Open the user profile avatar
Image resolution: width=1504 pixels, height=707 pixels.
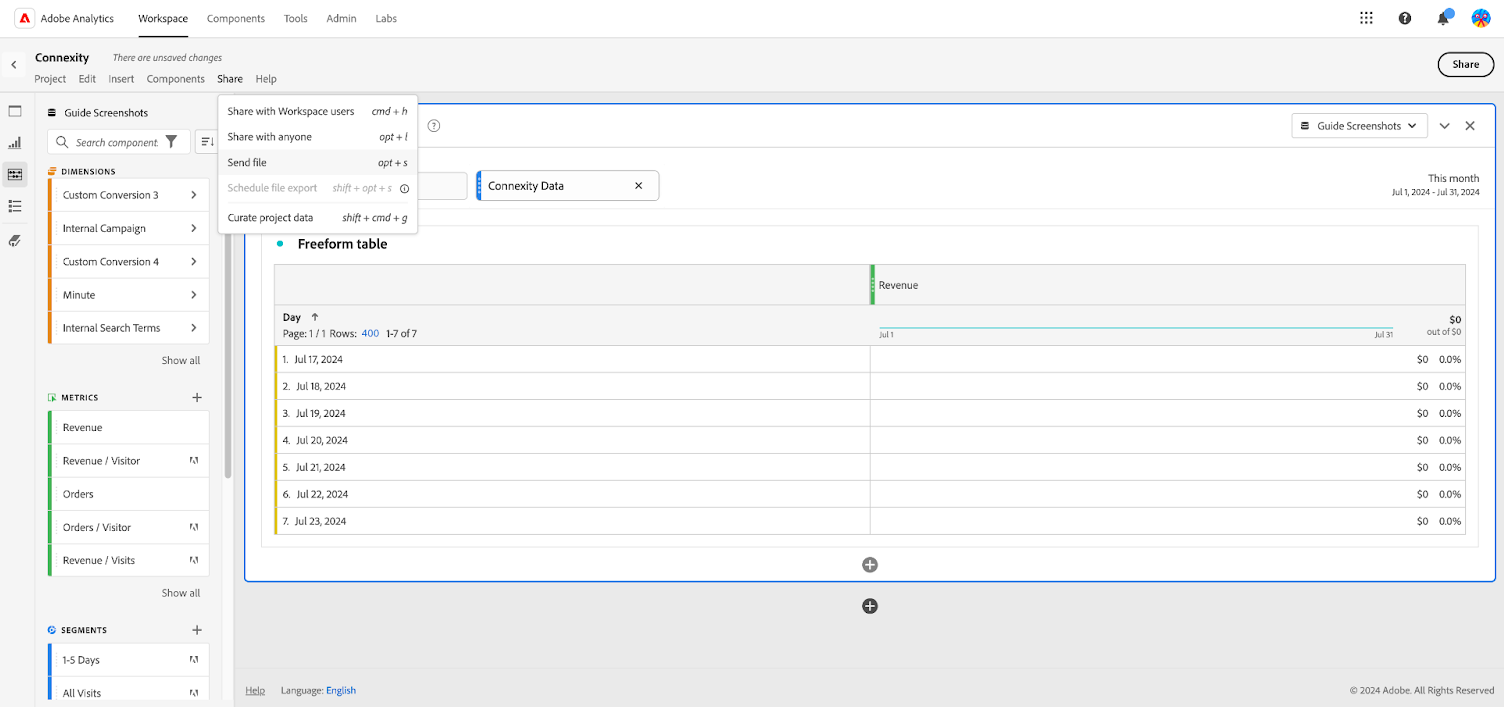point(1481,18)
